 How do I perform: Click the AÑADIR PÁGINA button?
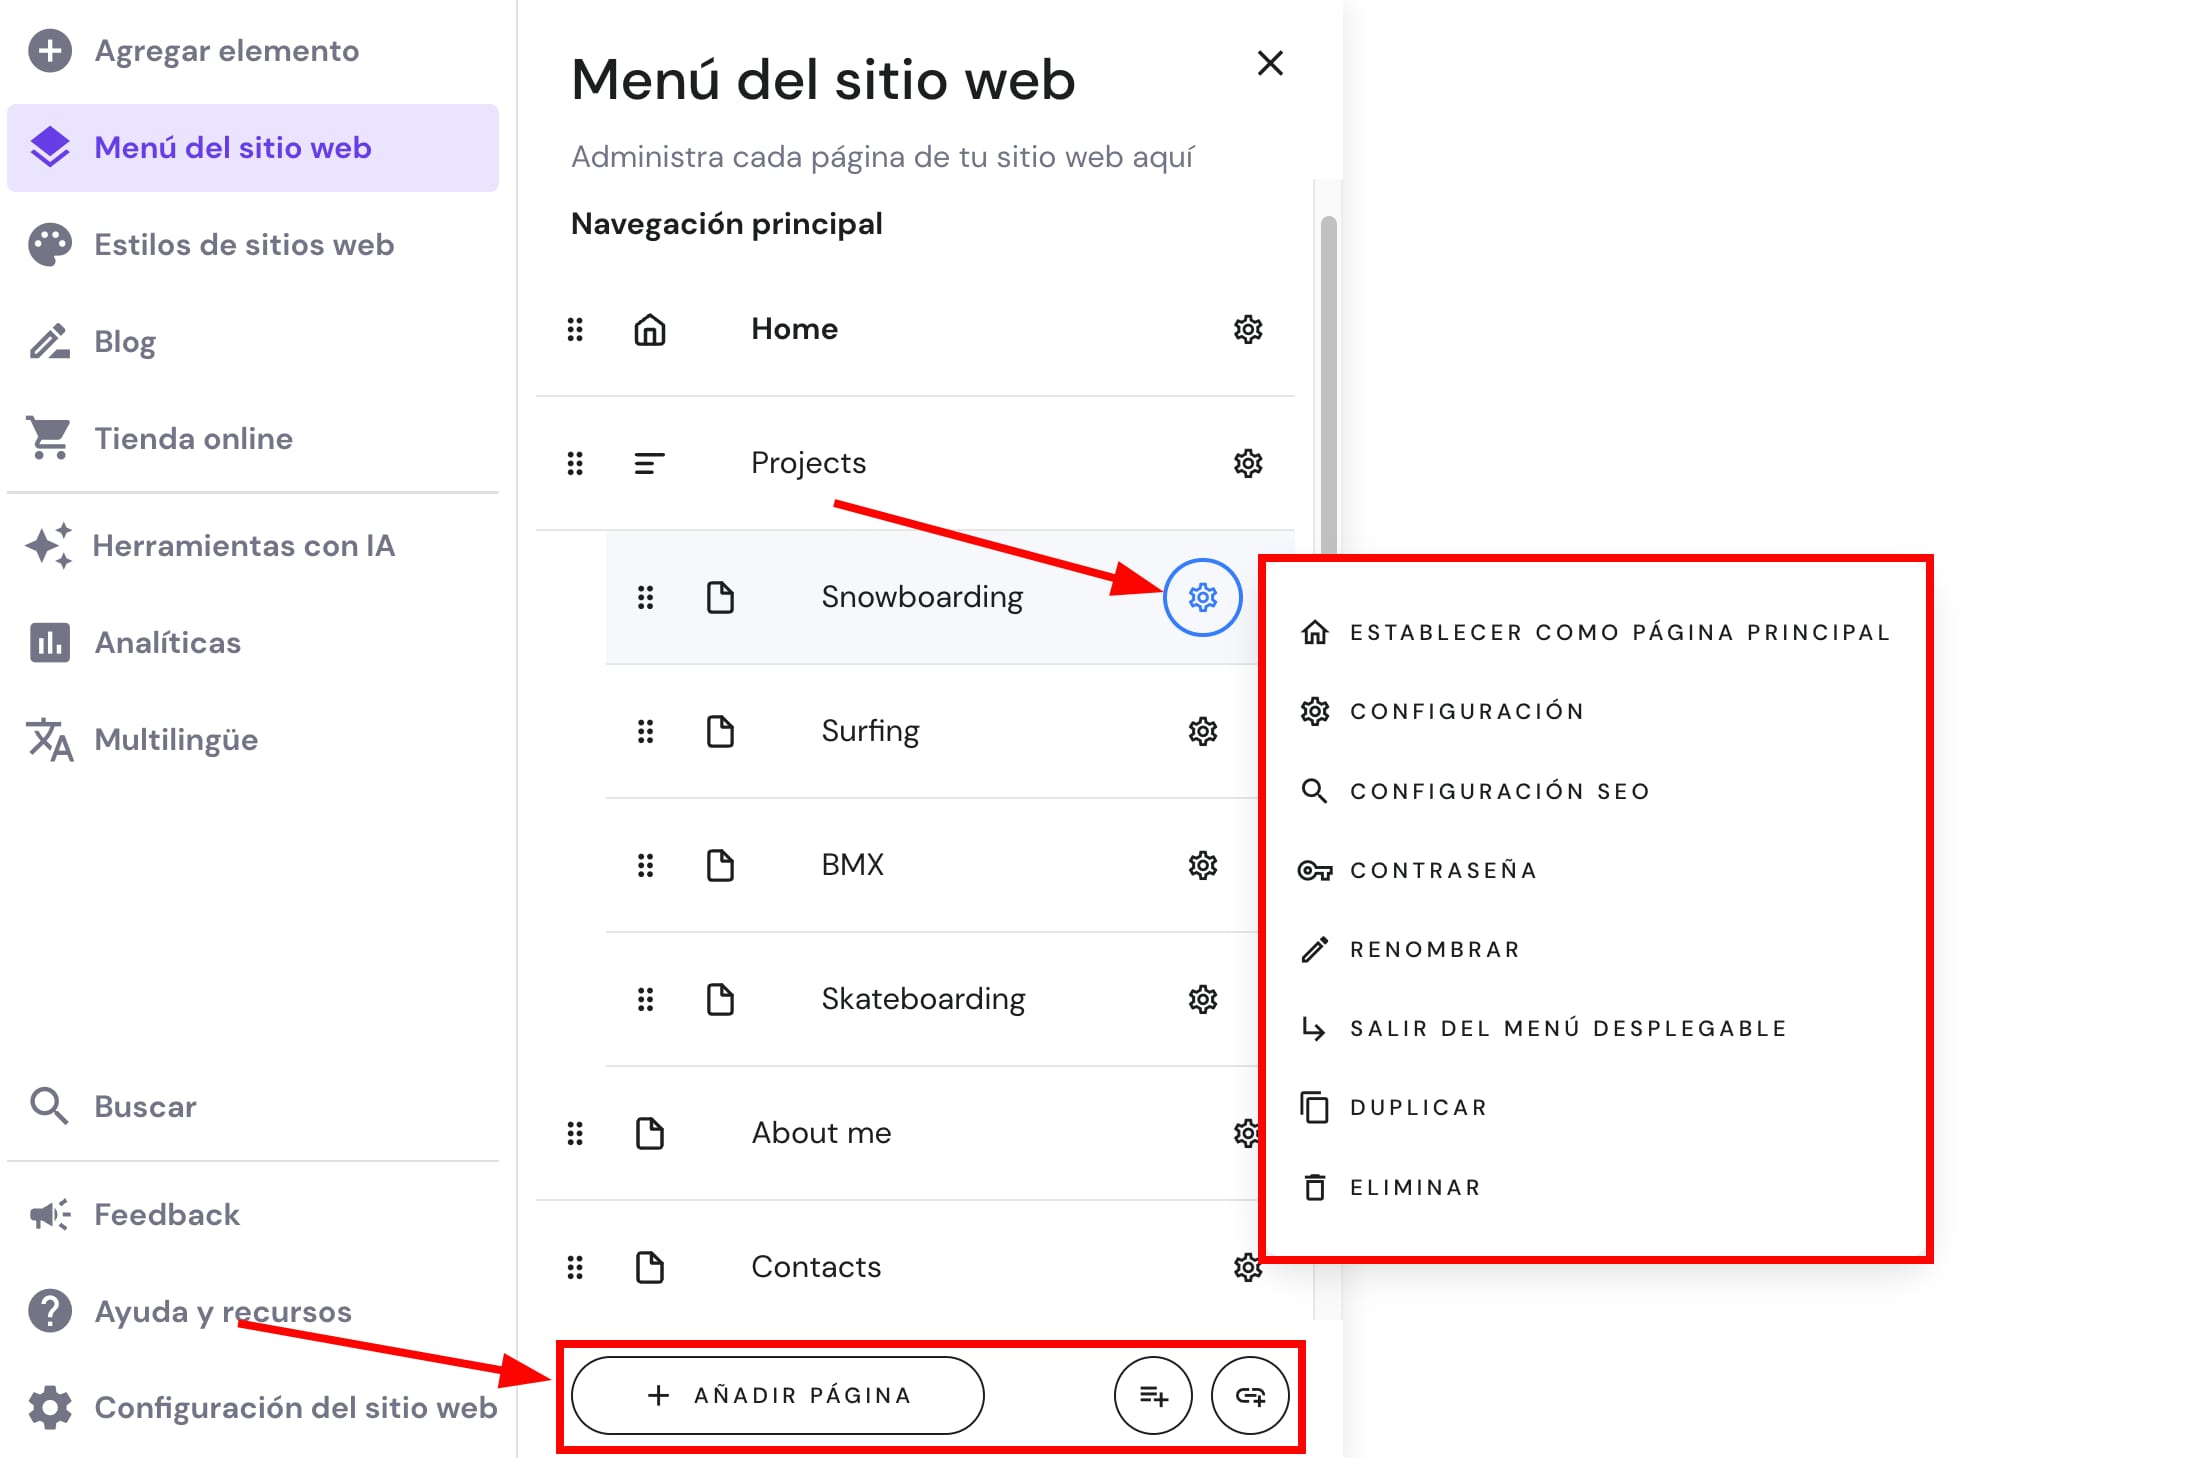pyautogui.click(x=777, y=1395)
